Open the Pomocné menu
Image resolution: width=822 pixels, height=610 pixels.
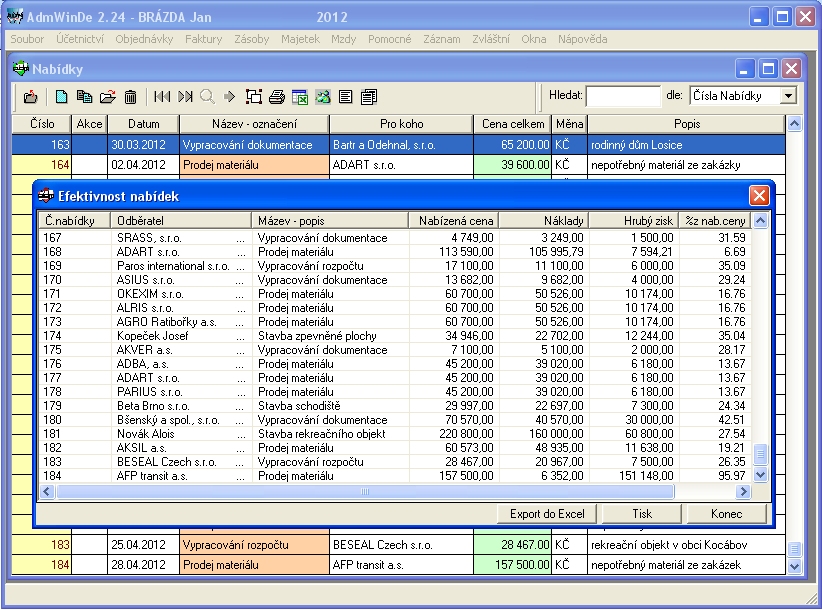[x=390, y=39]
